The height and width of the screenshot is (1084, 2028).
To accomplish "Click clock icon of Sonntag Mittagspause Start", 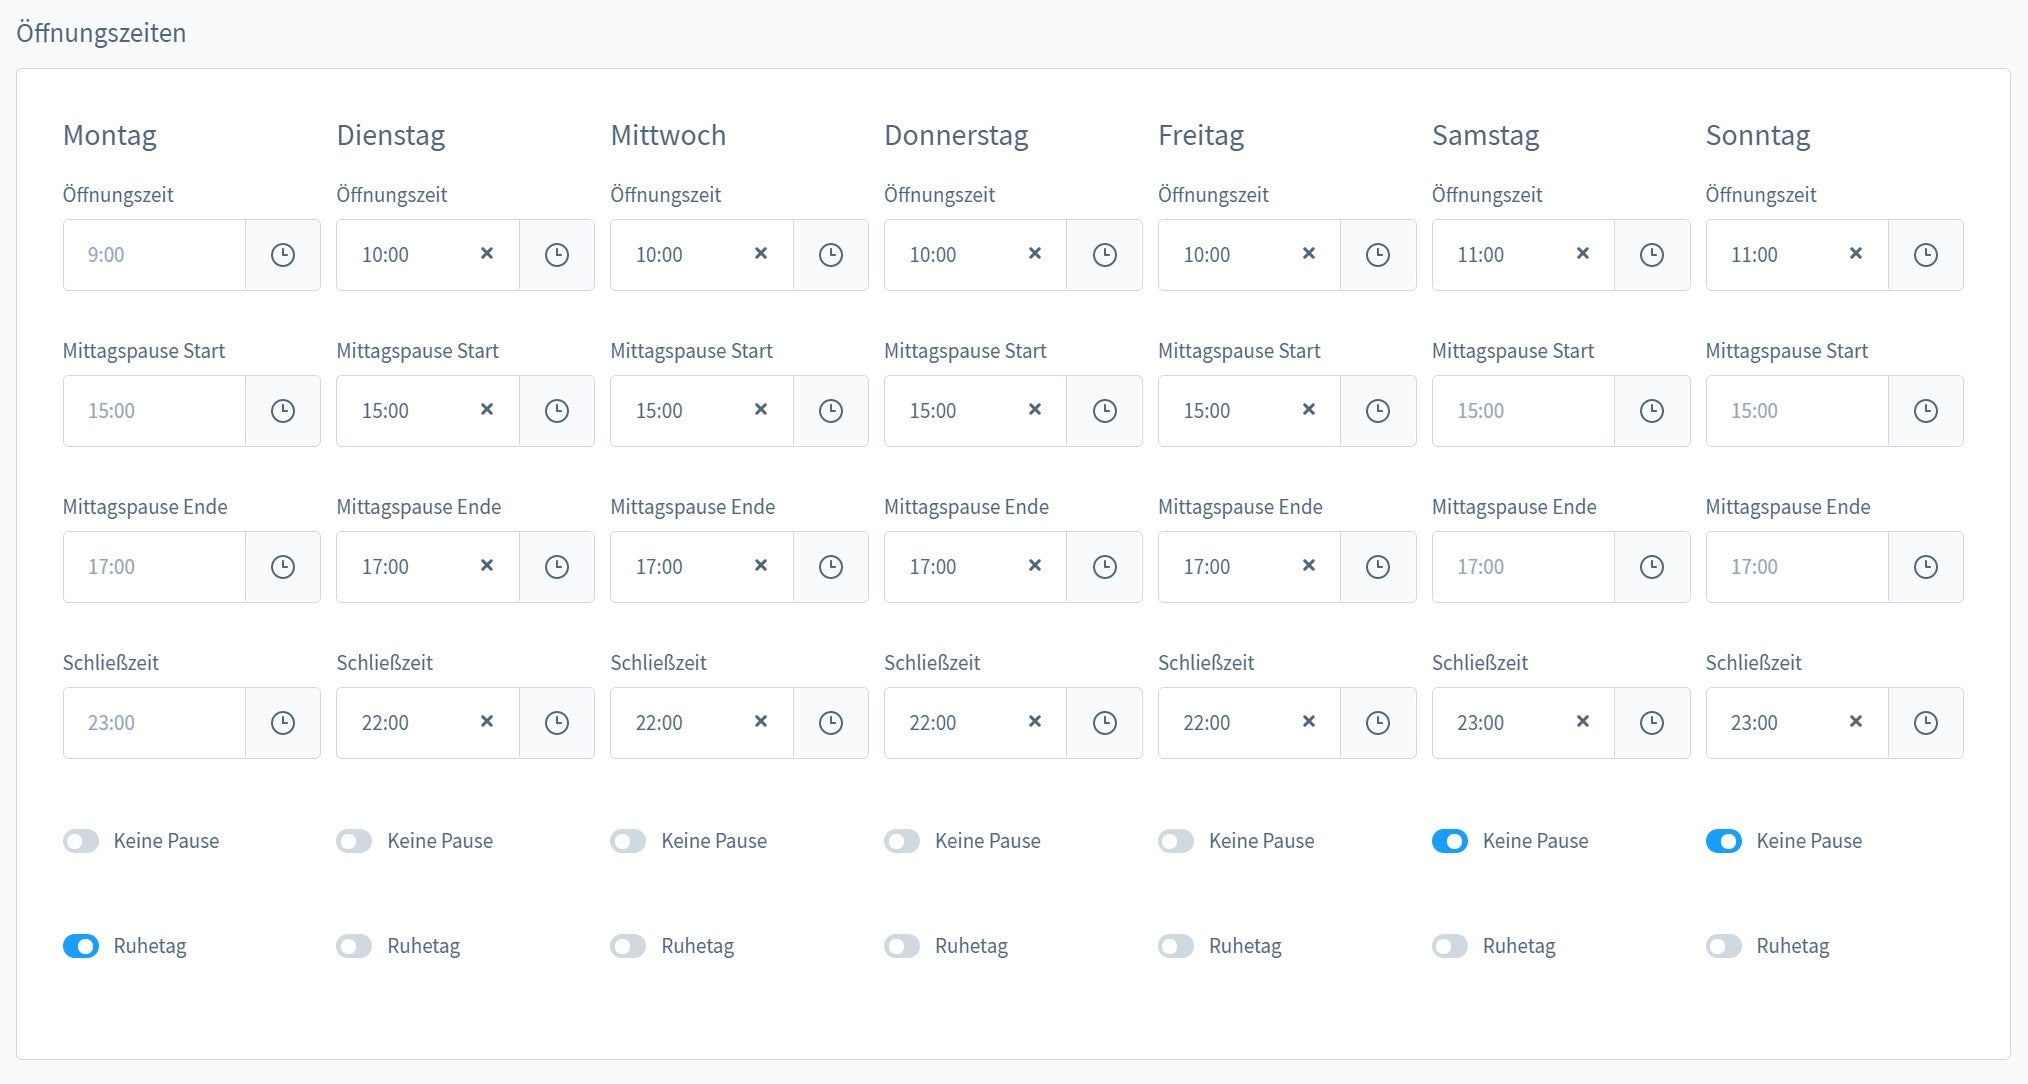I will tap(1926, 411).
